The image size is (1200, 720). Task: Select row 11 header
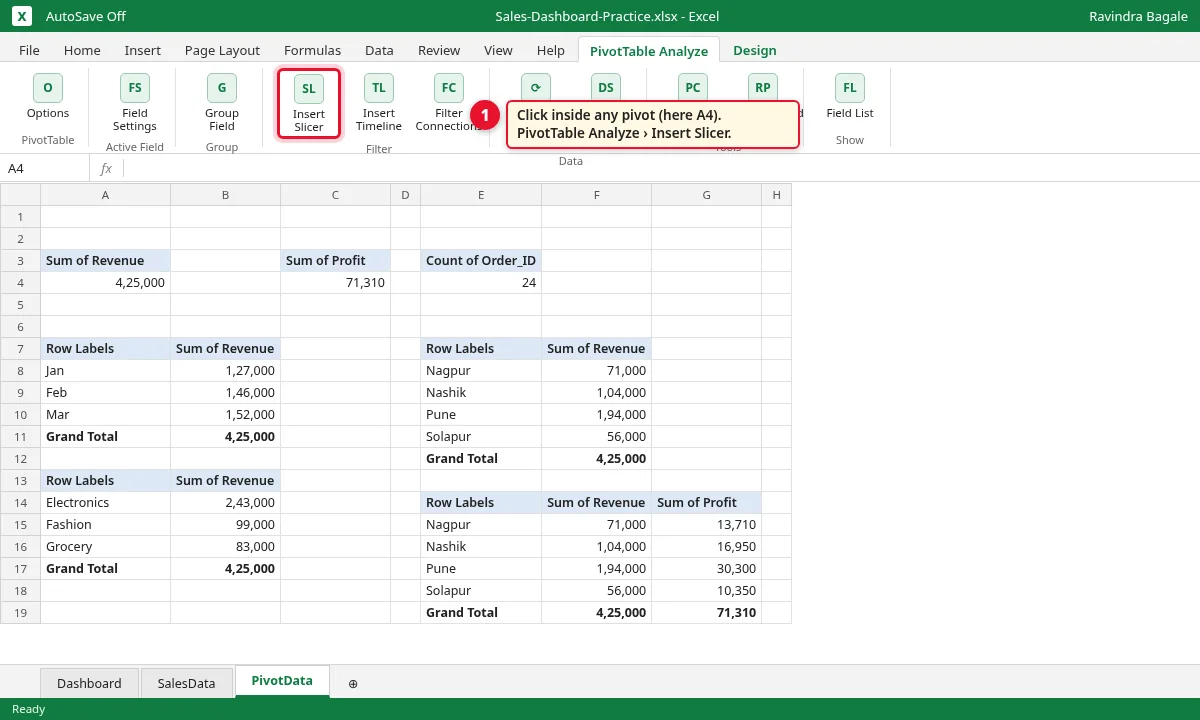pos(20,437)
